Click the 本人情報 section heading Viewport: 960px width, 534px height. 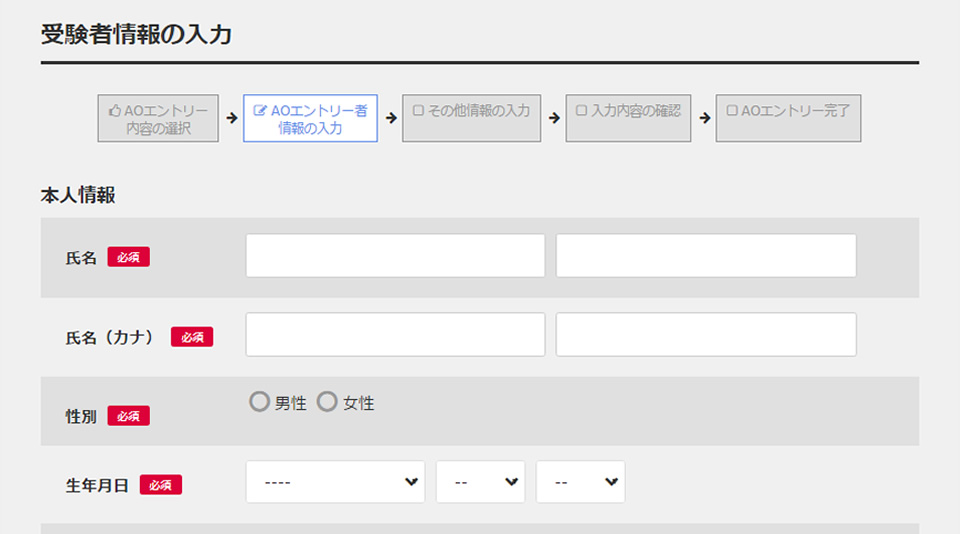(x=78, y=195)
